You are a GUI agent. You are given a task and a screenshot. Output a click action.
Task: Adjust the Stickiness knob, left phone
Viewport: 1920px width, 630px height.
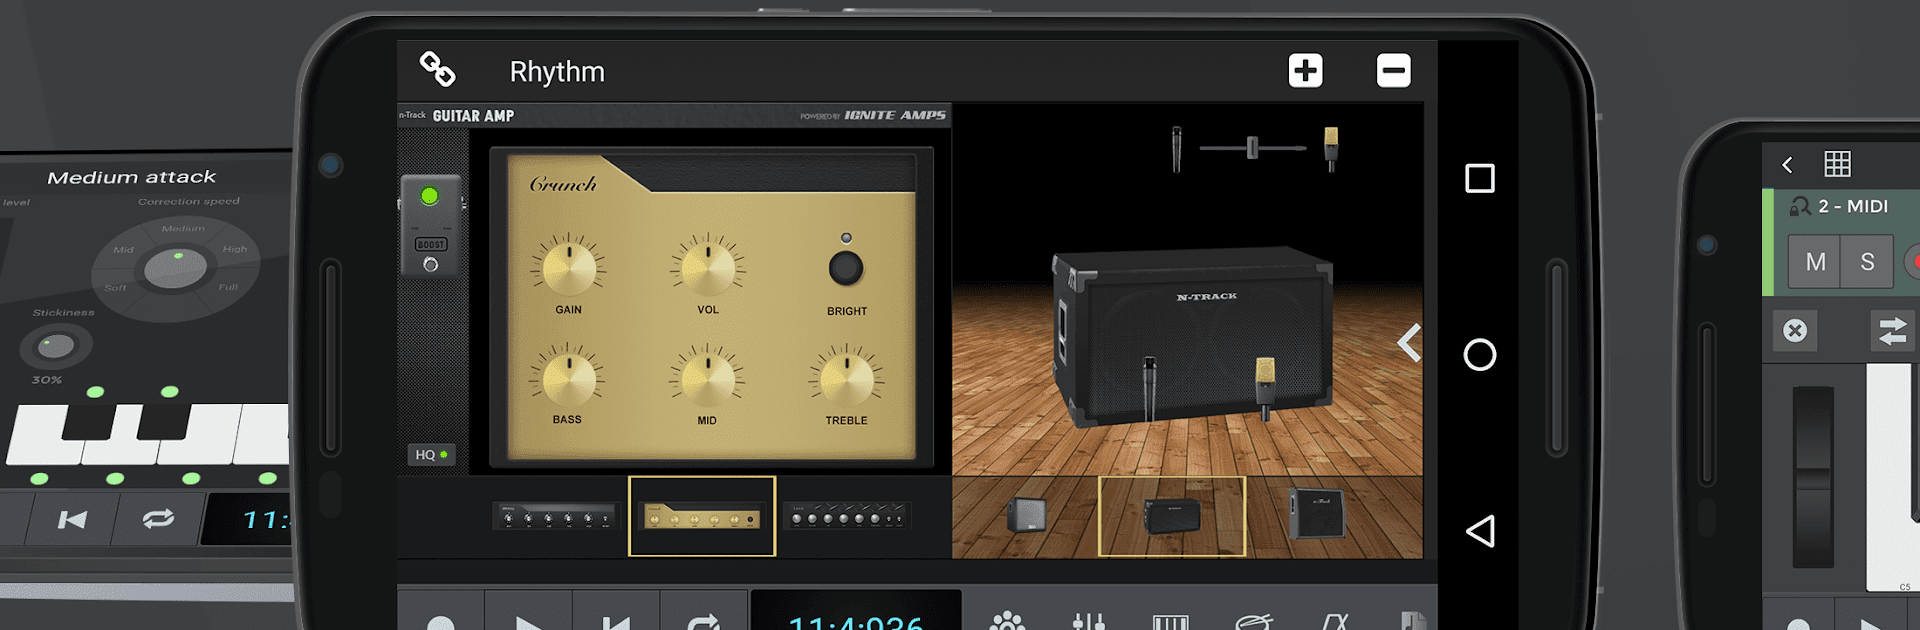pos(56,346)
